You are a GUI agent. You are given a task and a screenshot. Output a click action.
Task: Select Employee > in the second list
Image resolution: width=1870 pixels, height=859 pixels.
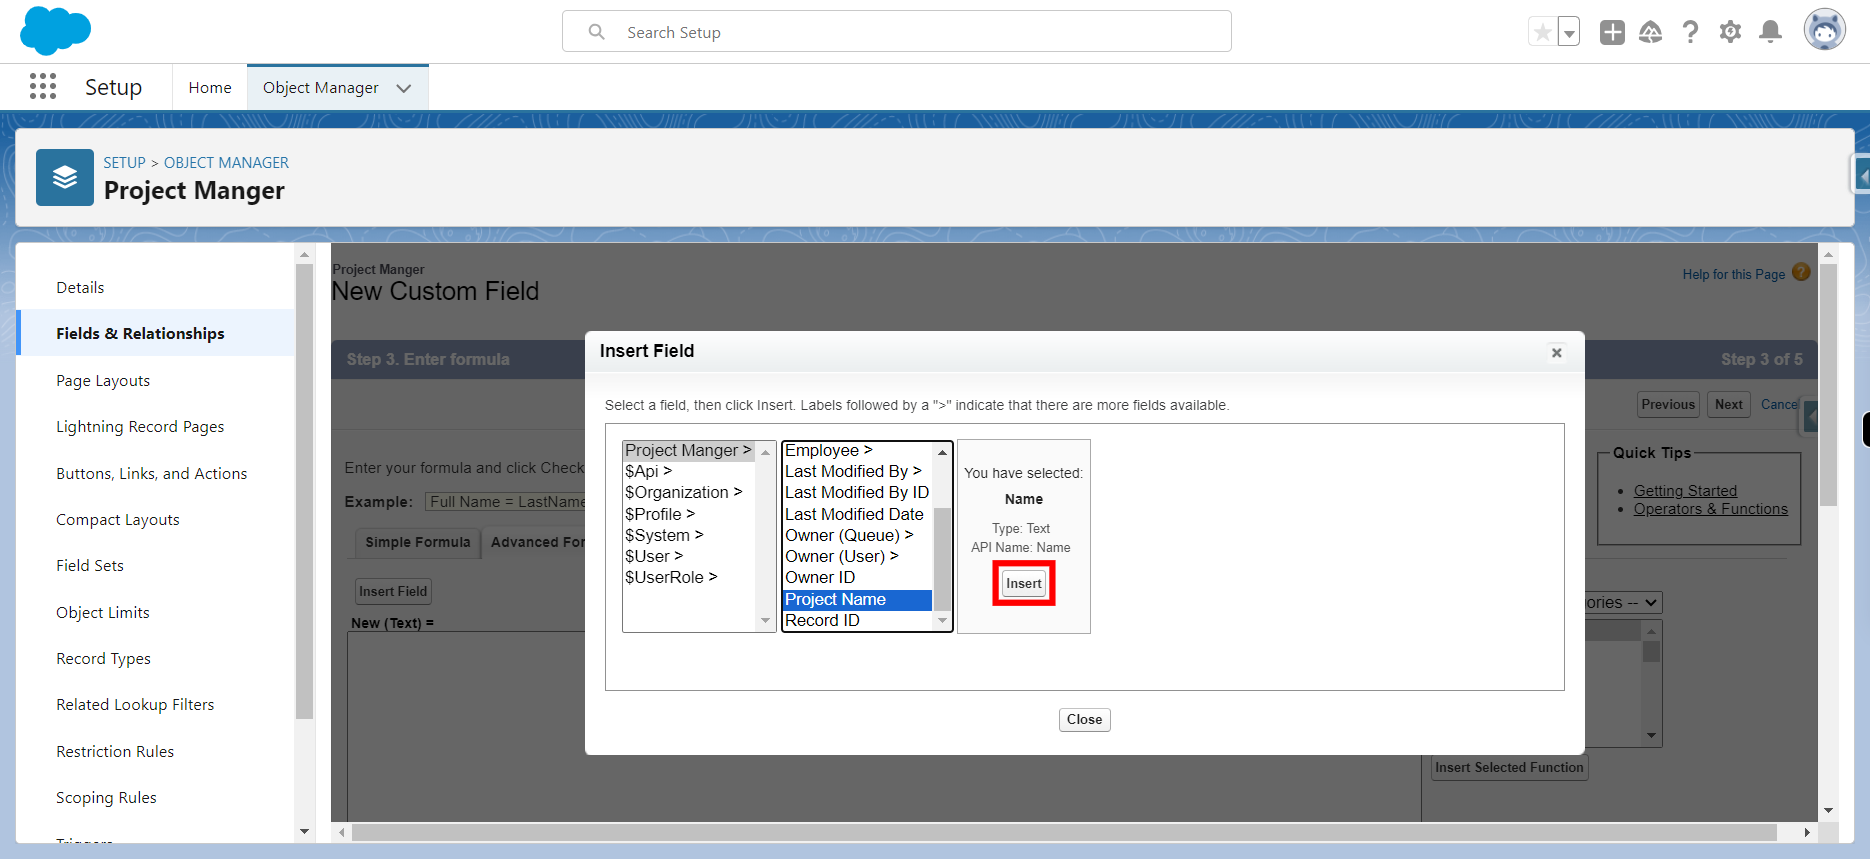pyautogui.click(x=858, y=450)
